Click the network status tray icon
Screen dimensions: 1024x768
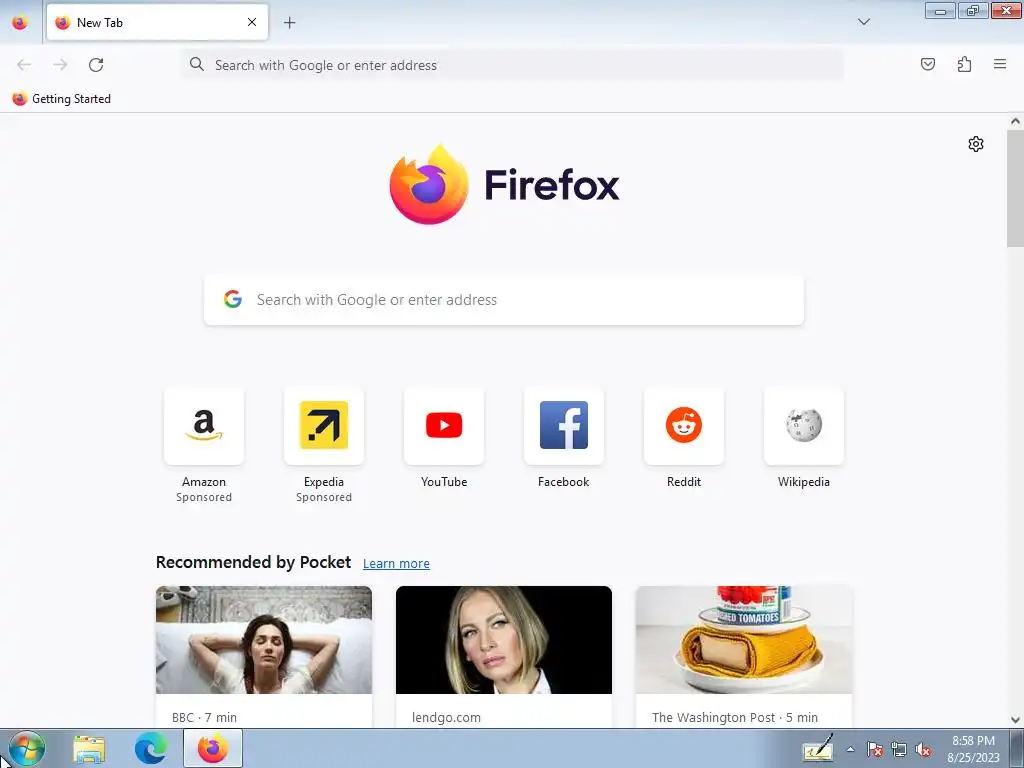pos(899,749)
